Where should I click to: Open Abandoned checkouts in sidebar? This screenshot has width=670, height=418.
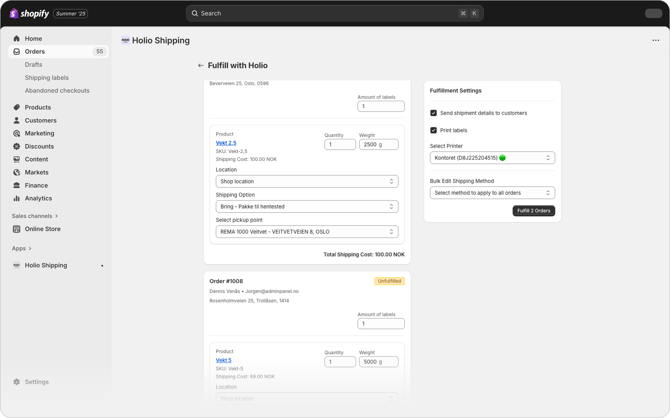[x=57, y=90]
